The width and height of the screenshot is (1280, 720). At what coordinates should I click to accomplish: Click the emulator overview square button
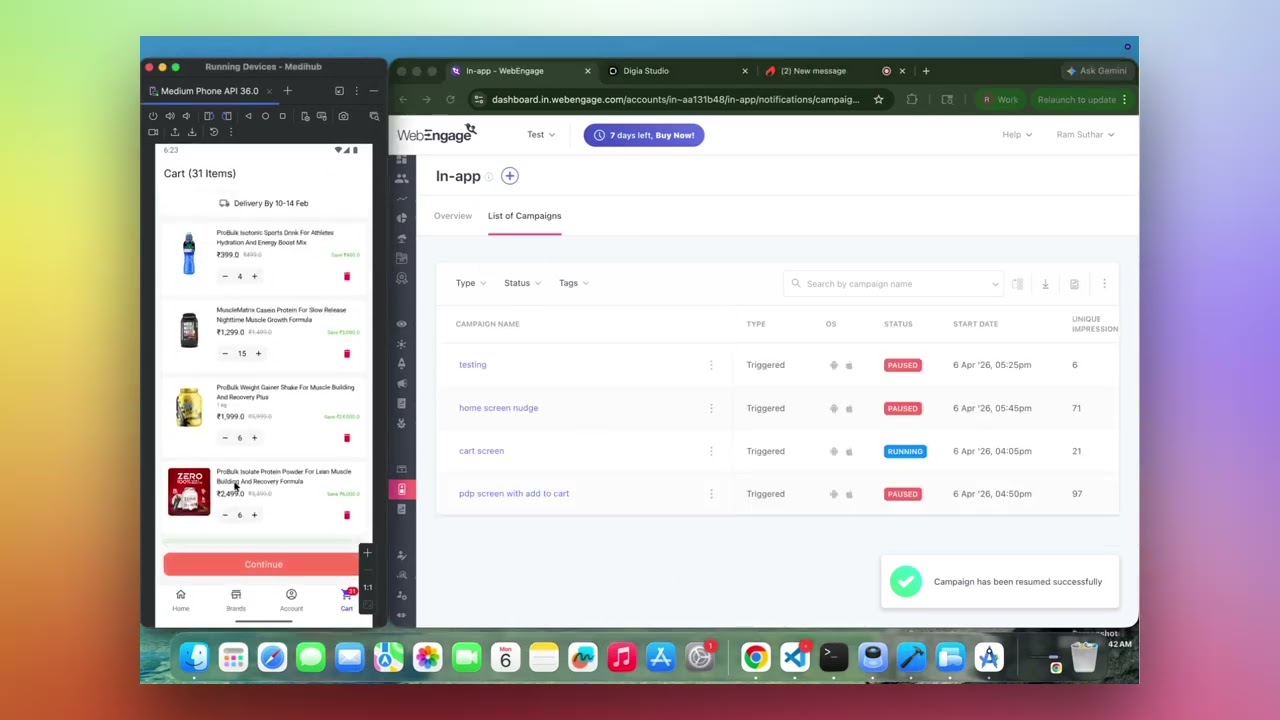pos(282,116)
